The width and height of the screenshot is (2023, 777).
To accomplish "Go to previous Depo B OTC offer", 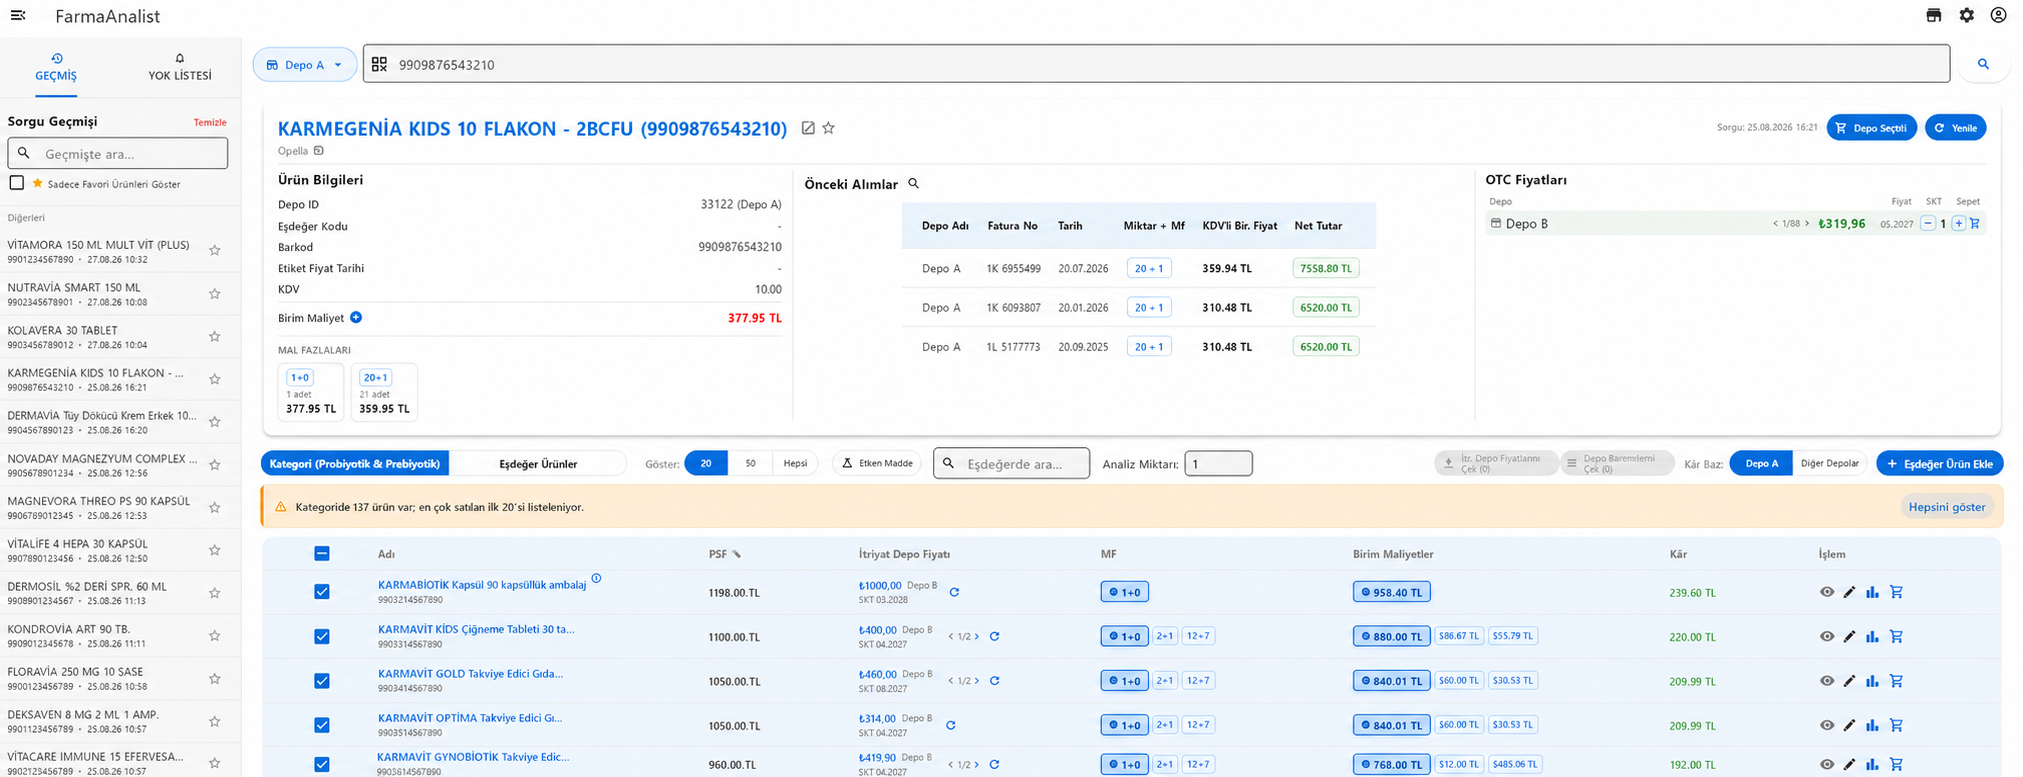I will (1776, 224).
